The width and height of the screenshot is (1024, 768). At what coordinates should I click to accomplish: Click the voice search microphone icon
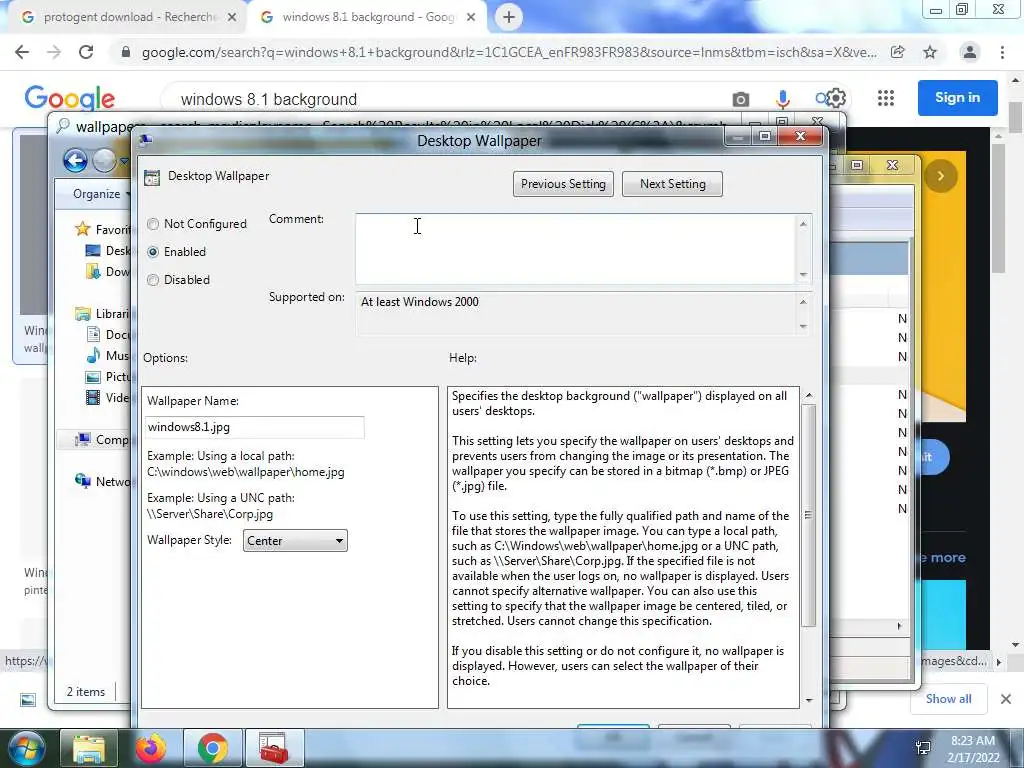tap(782, 99)
